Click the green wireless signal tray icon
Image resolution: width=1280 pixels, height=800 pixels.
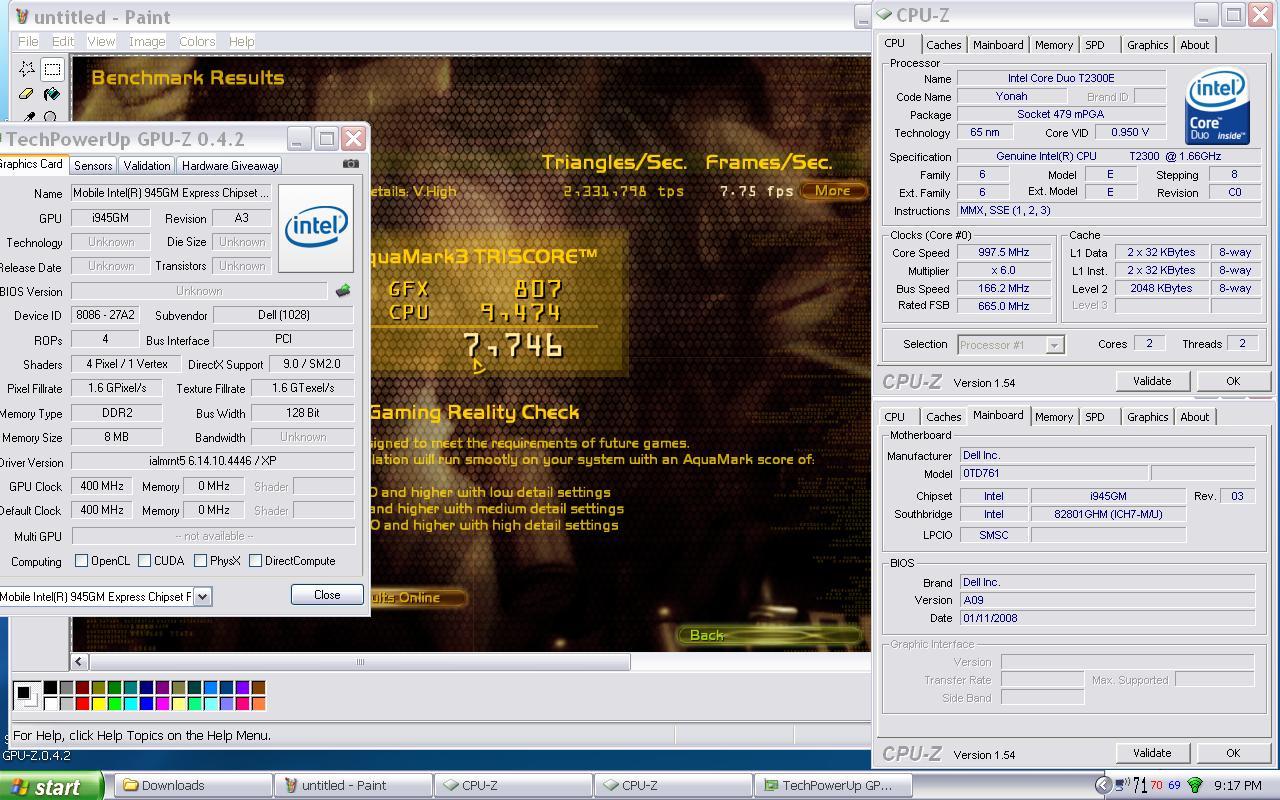pyautogui.click(x=1194, y=786)
